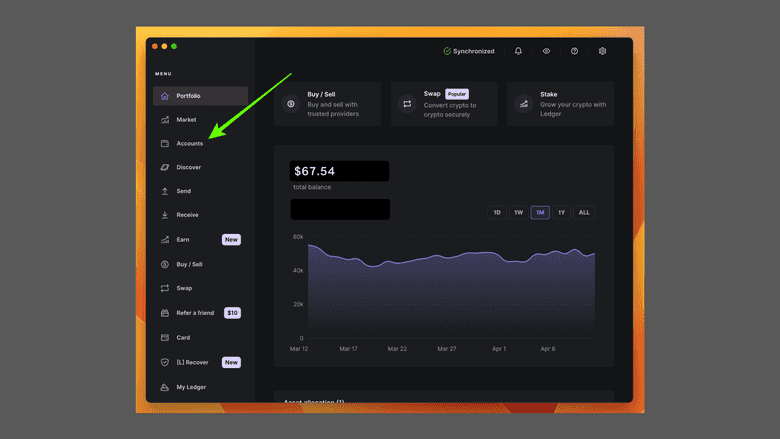This screenshot has height=439, width=780.
Task: Open settings gear icon
Action: tap(602, 51)
